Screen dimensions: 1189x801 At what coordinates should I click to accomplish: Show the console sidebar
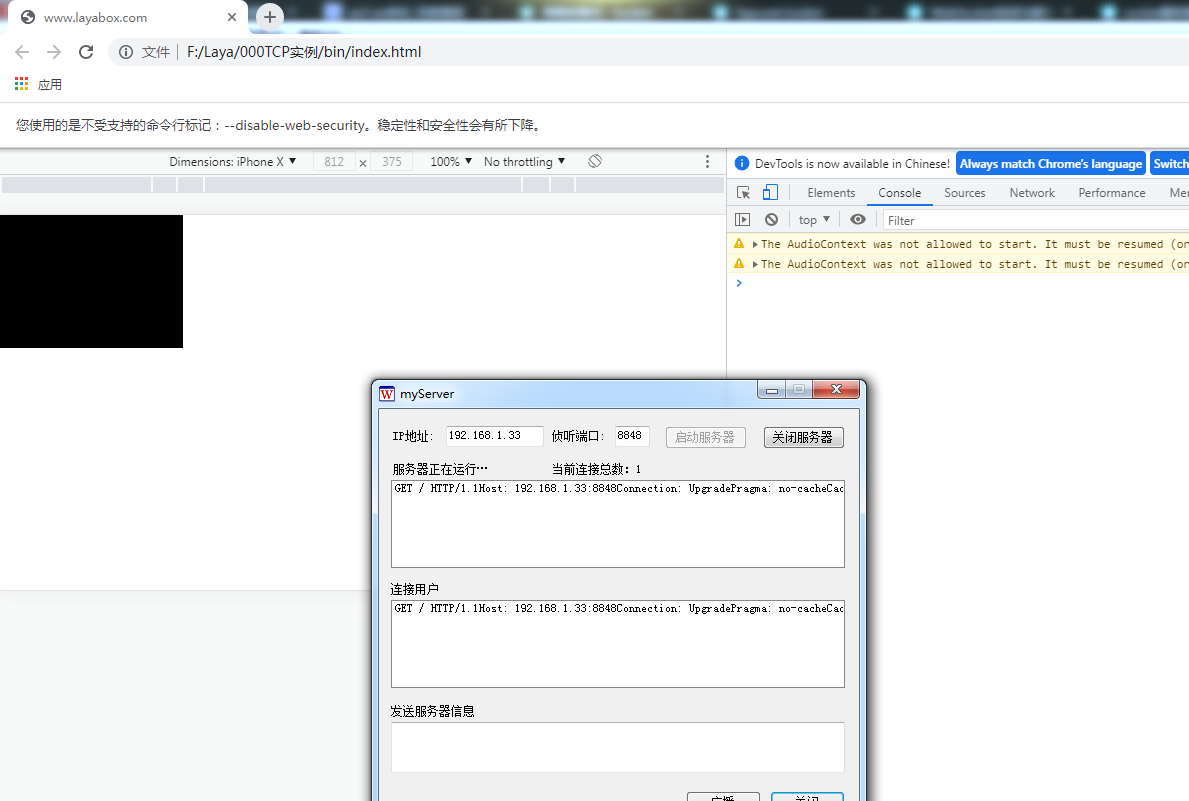742,220
